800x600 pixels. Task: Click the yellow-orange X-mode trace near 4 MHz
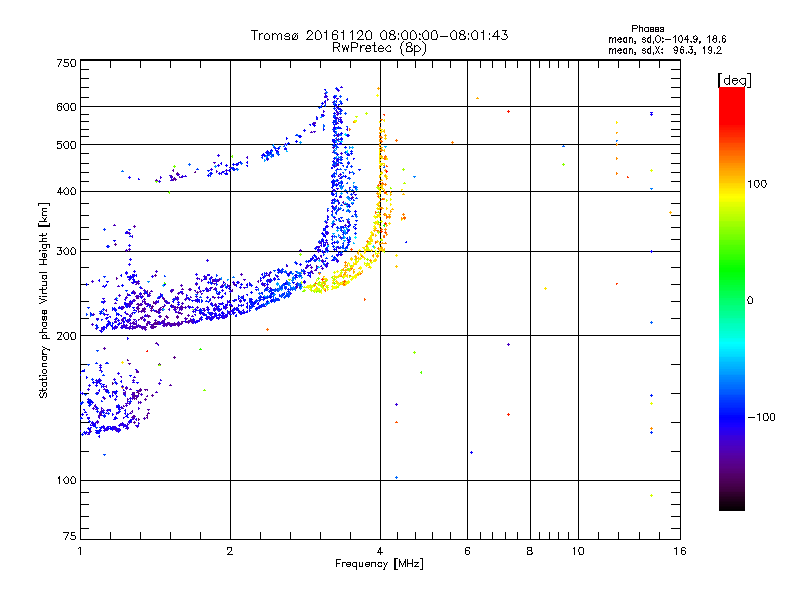click(x=380, y=204)
